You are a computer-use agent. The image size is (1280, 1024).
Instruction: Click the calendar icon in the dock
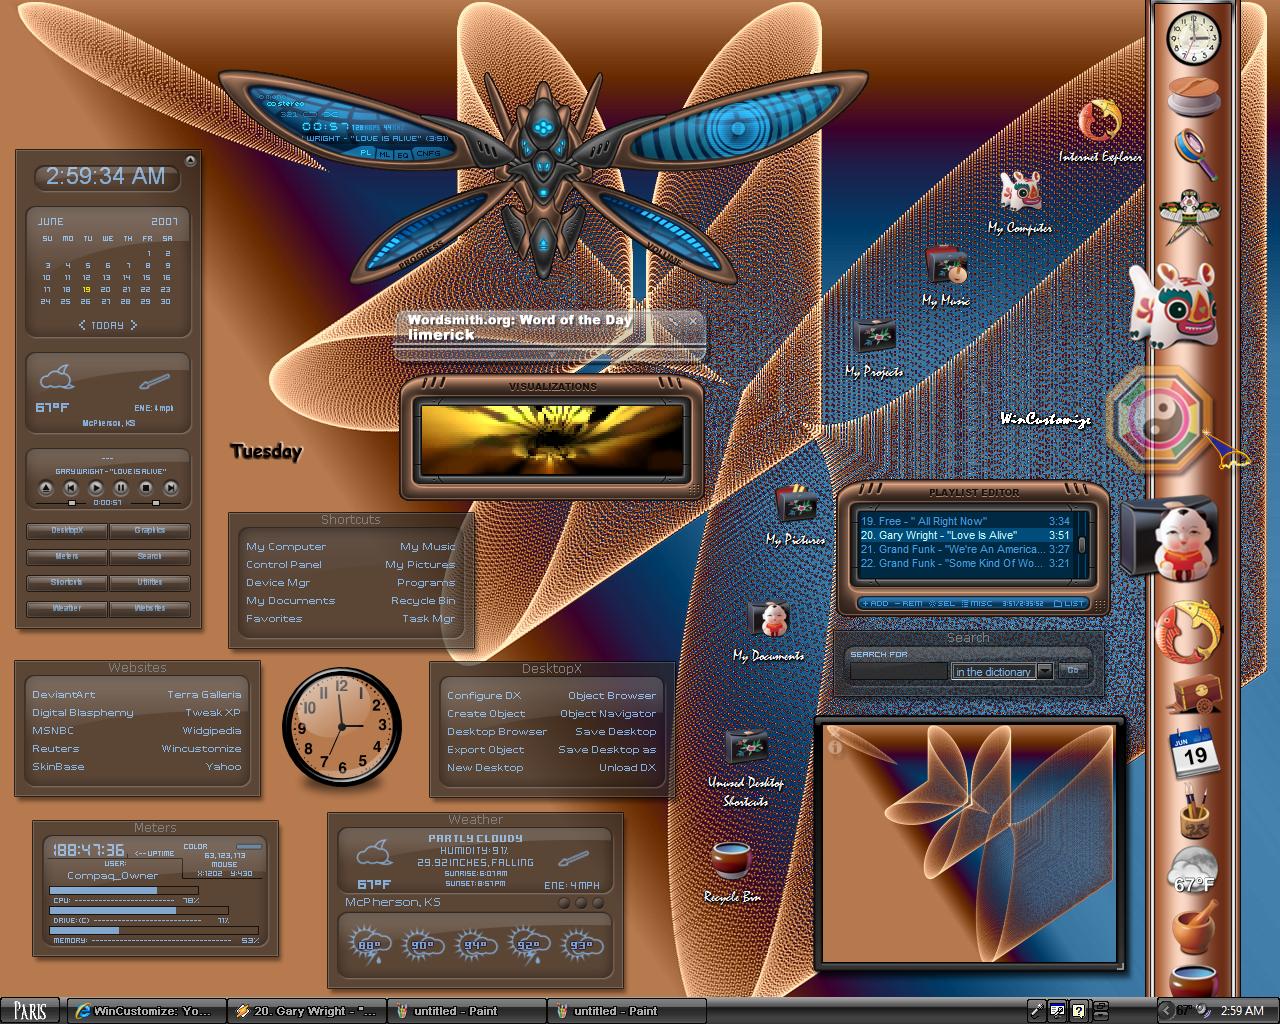1195,751
